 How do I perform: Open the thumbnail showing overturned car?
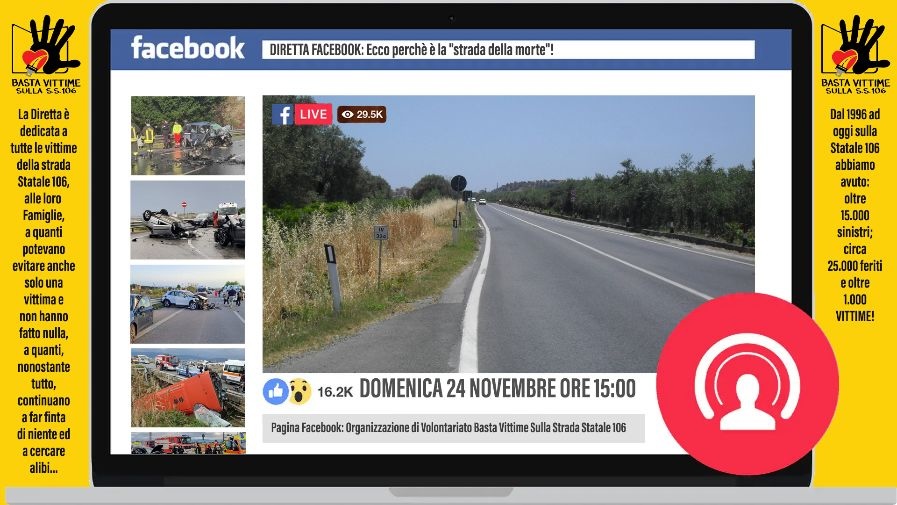(188, 220)
